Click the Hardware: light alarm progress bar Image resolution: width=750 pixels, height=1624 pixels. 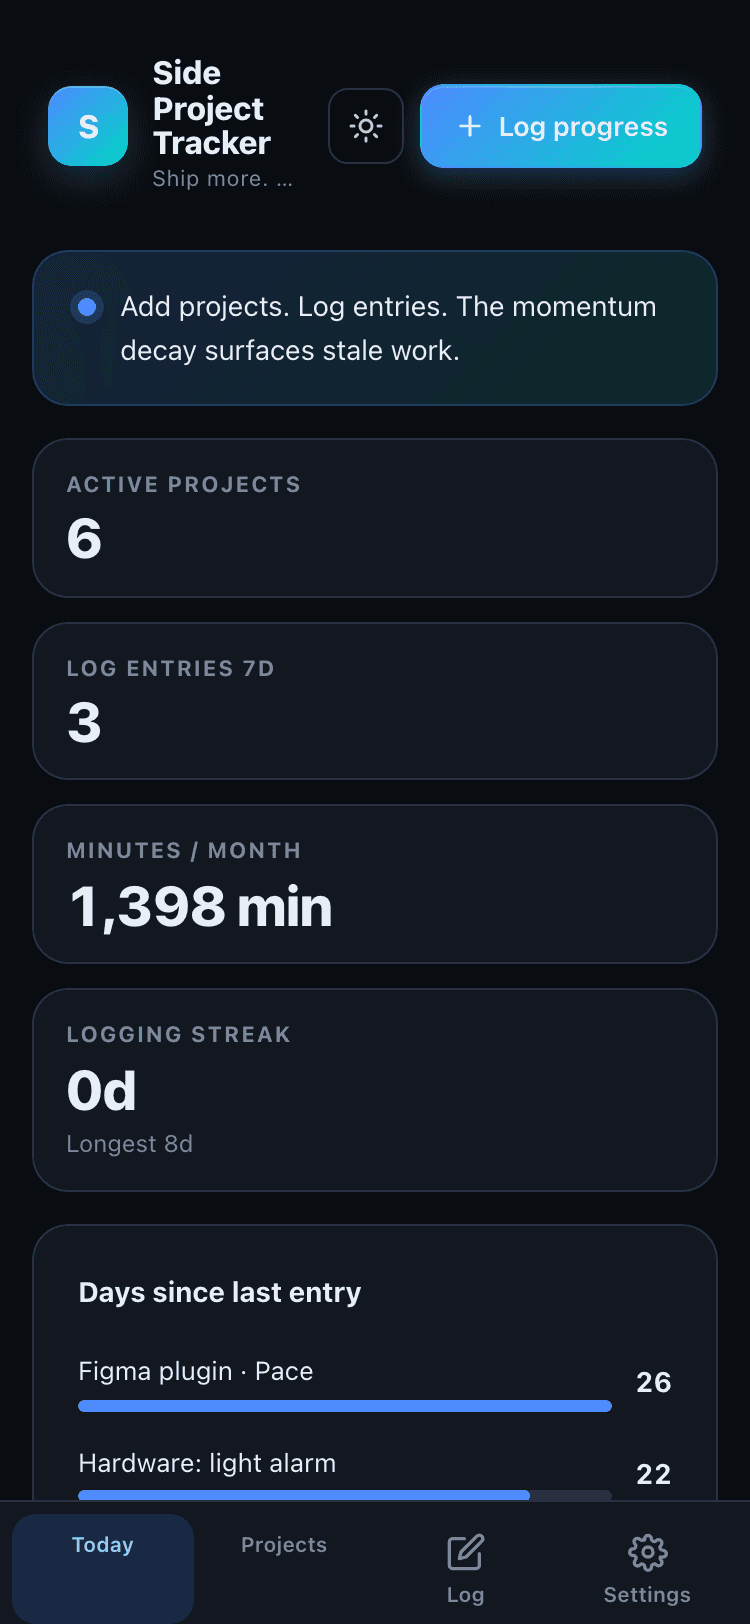coord(345,1495)
